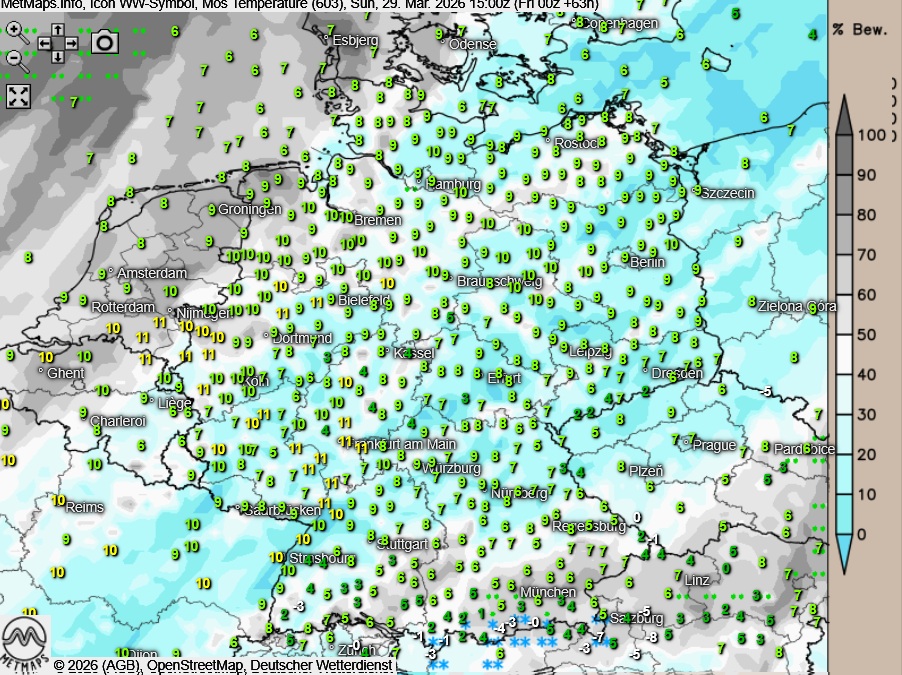The height and width of the screenshot is (675, 902).
Task: Pan the map up with arrow
Action: pyautogui.click(x=58, y=30)
